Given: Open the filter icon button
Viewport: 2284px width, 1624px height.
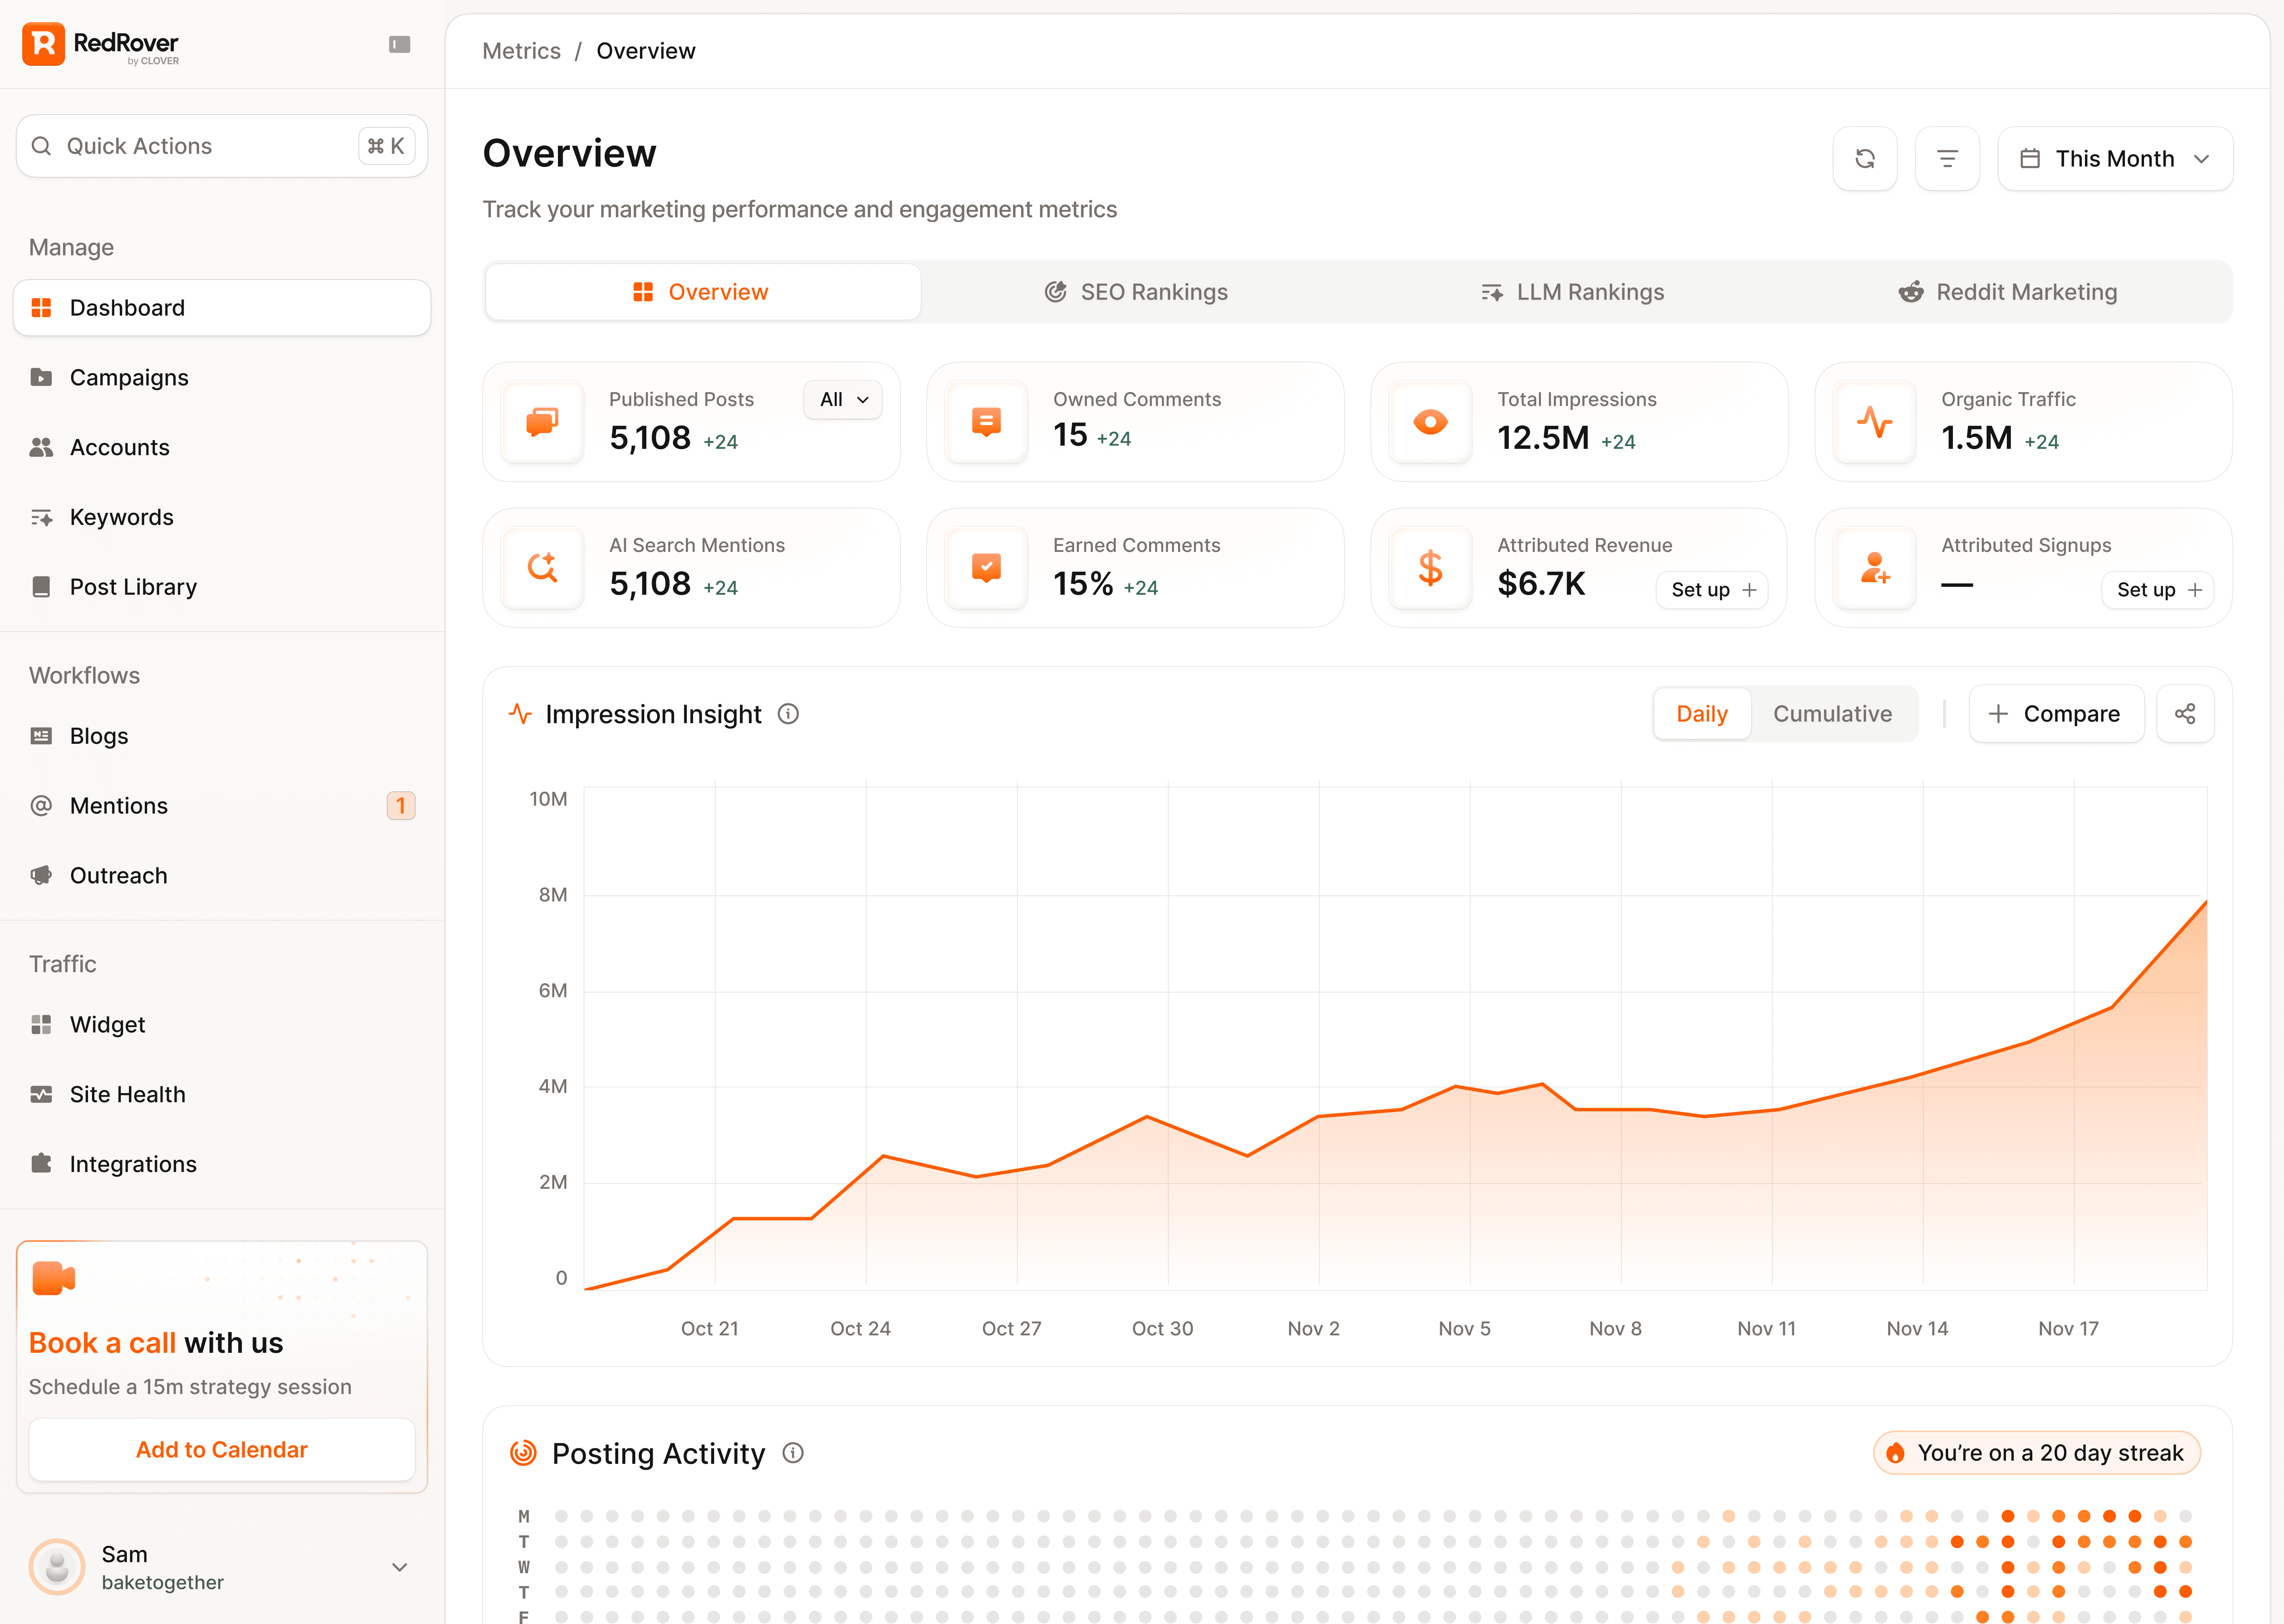Looking at the screenshot, I should 1946,158.
